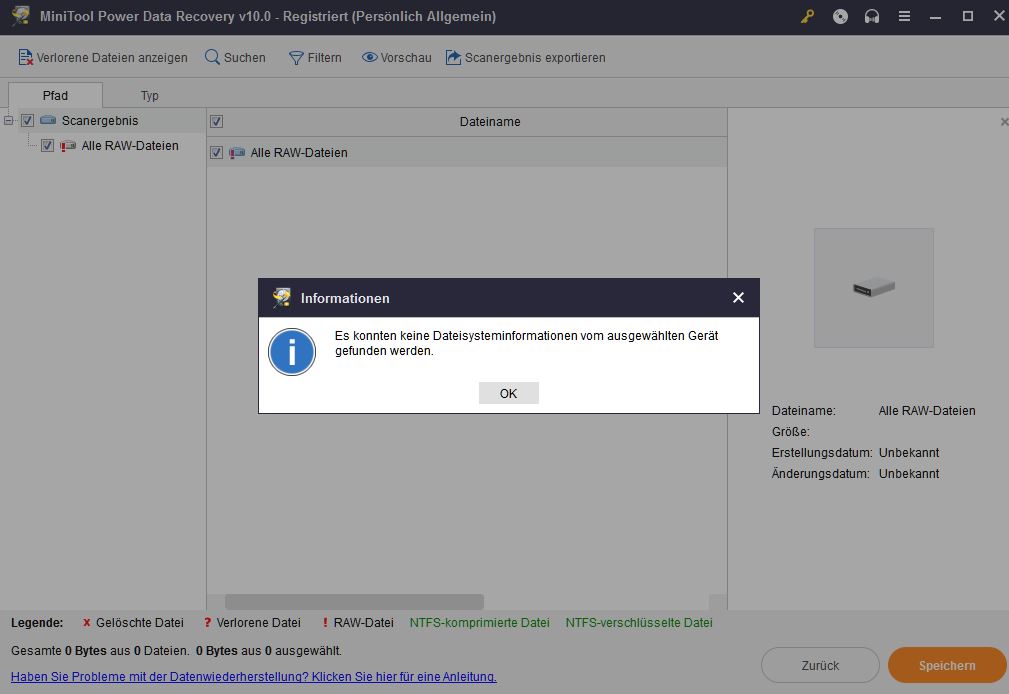Screen dimensions: 1009x694
Task: Click OK in the Informationen dialog
Action: [508, 393]
